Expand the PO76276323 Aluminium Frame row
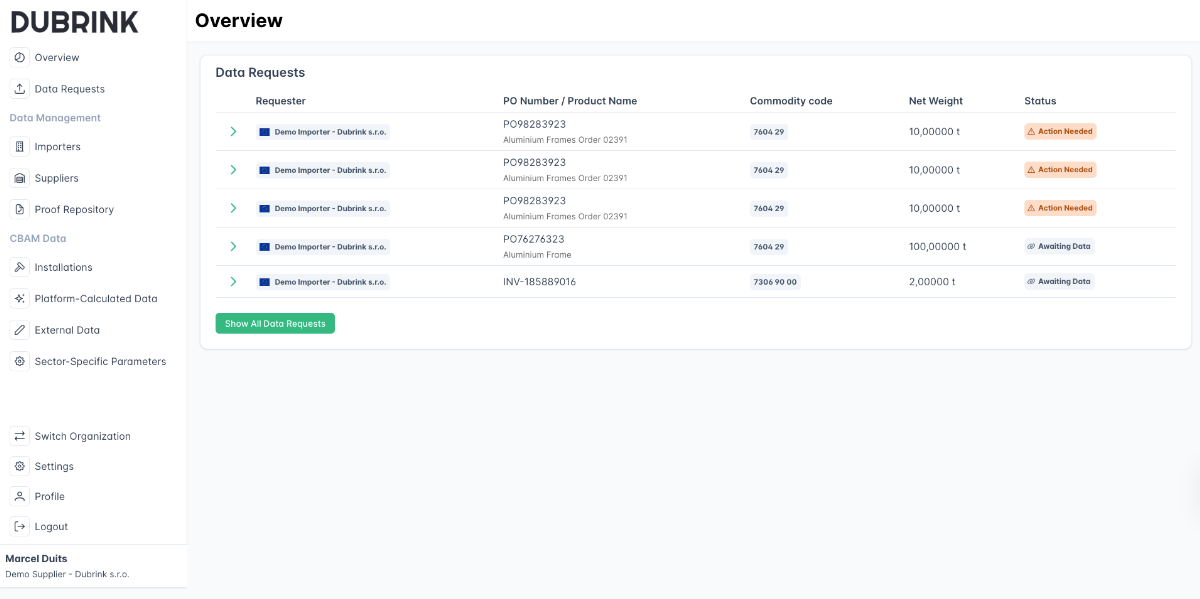 [233, 246]
